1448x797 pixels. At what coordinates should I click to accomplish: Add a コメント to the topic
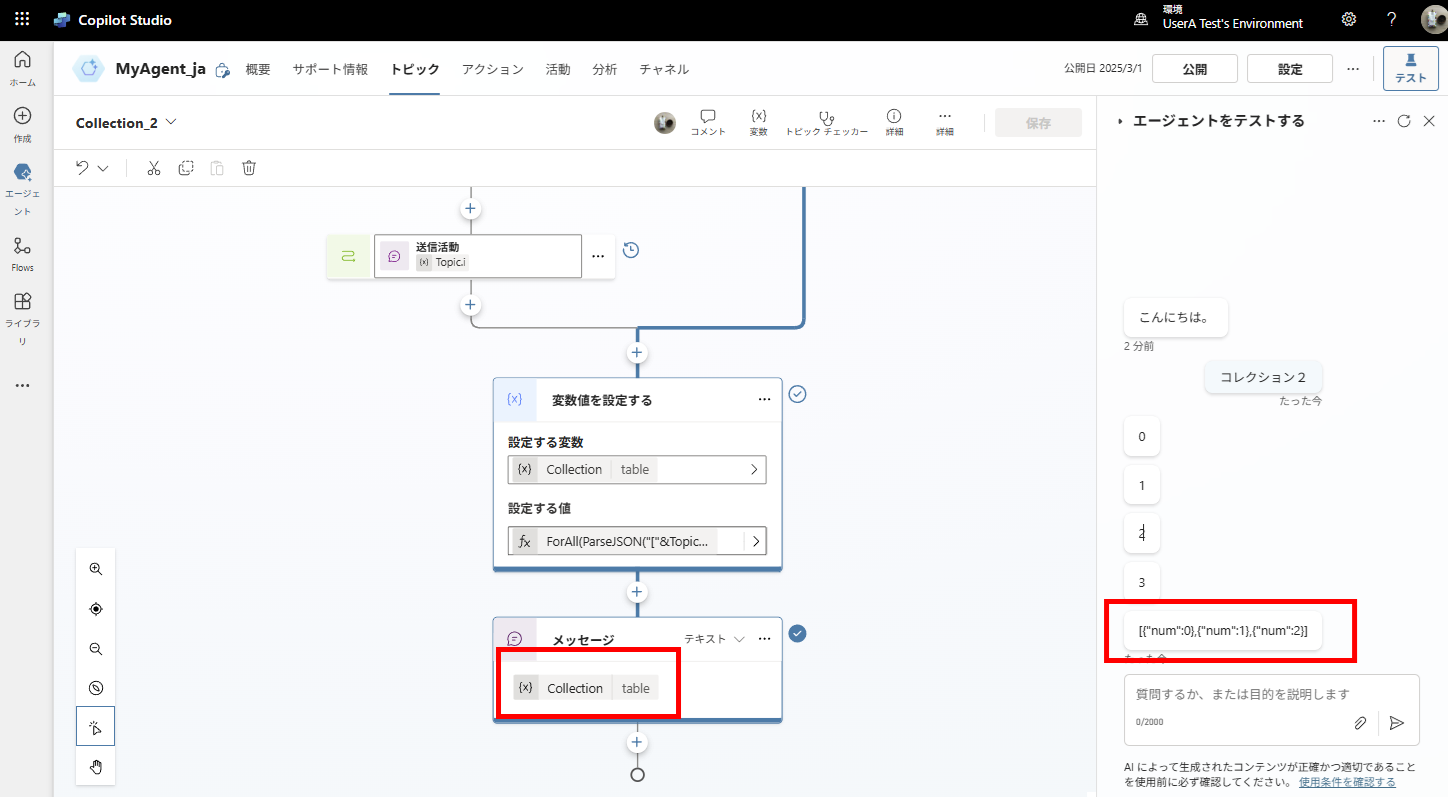(x=708, y=120)
